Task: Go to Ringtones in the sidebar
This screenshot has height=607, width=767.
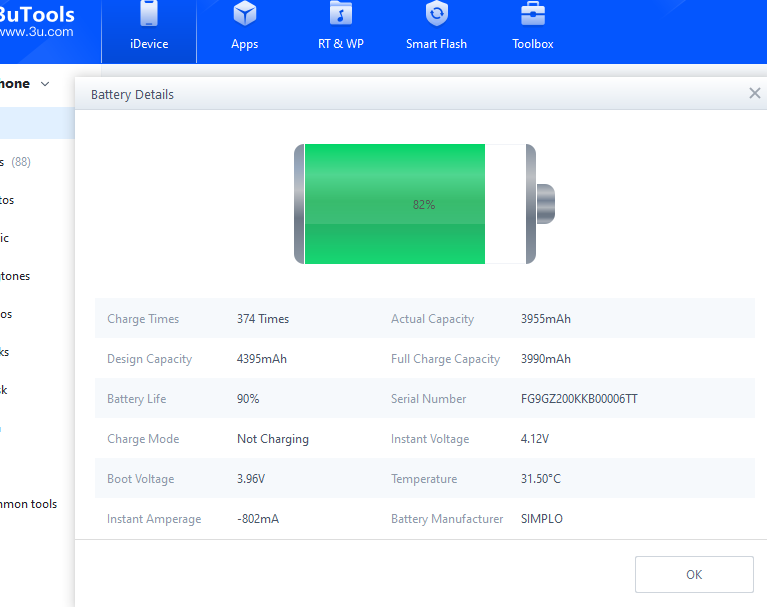Action: click(x=15, y=276)
